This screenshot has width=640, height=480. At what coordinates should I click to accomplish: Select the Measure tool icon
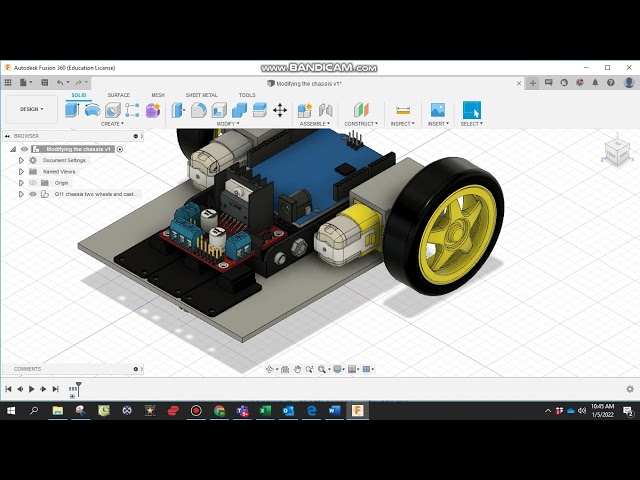[x=403, y=110]
